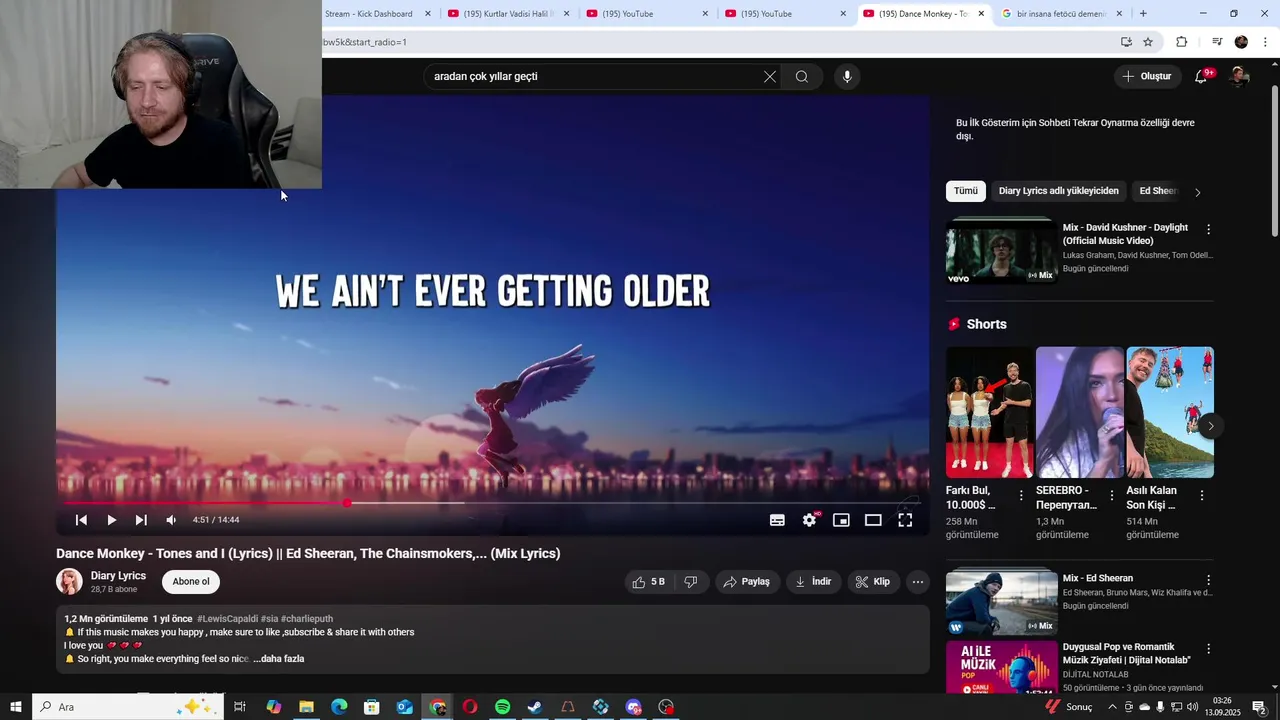Show next Shorts with arrow
The image size is (1280, 720).
[1210, 426]
